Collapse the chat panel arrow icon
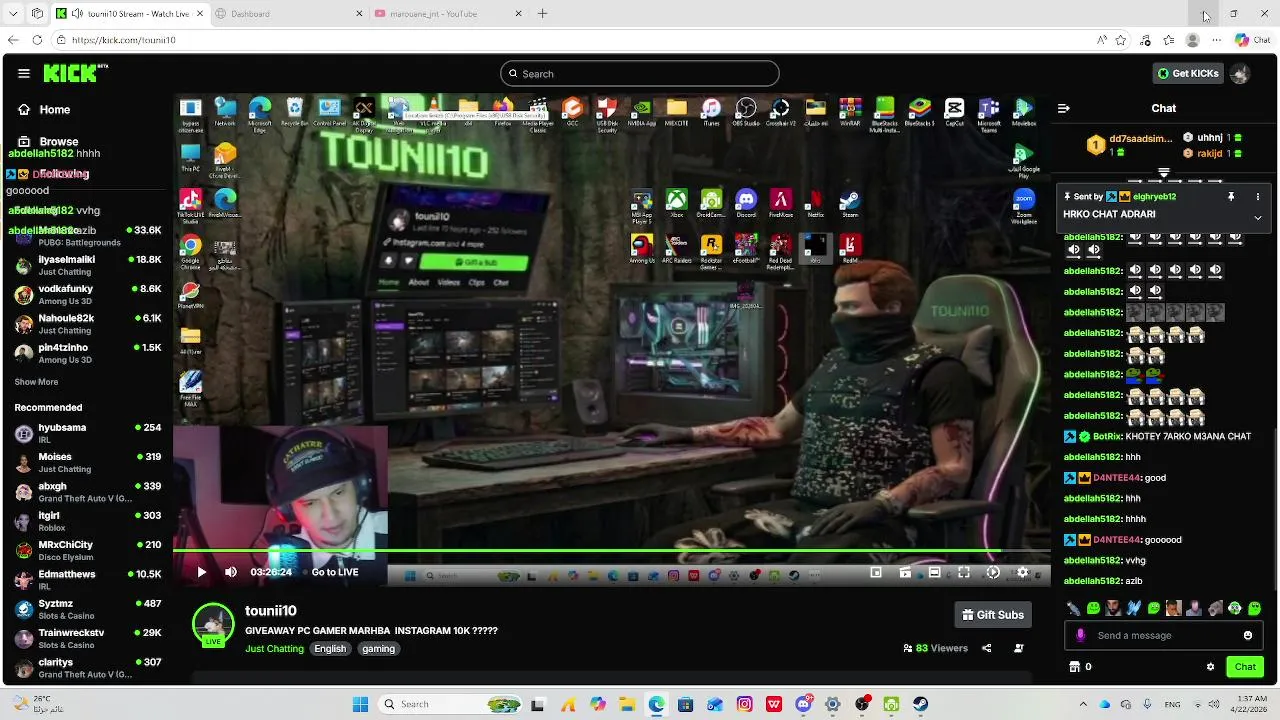The image size is (1280, 720). (1064, 108)
